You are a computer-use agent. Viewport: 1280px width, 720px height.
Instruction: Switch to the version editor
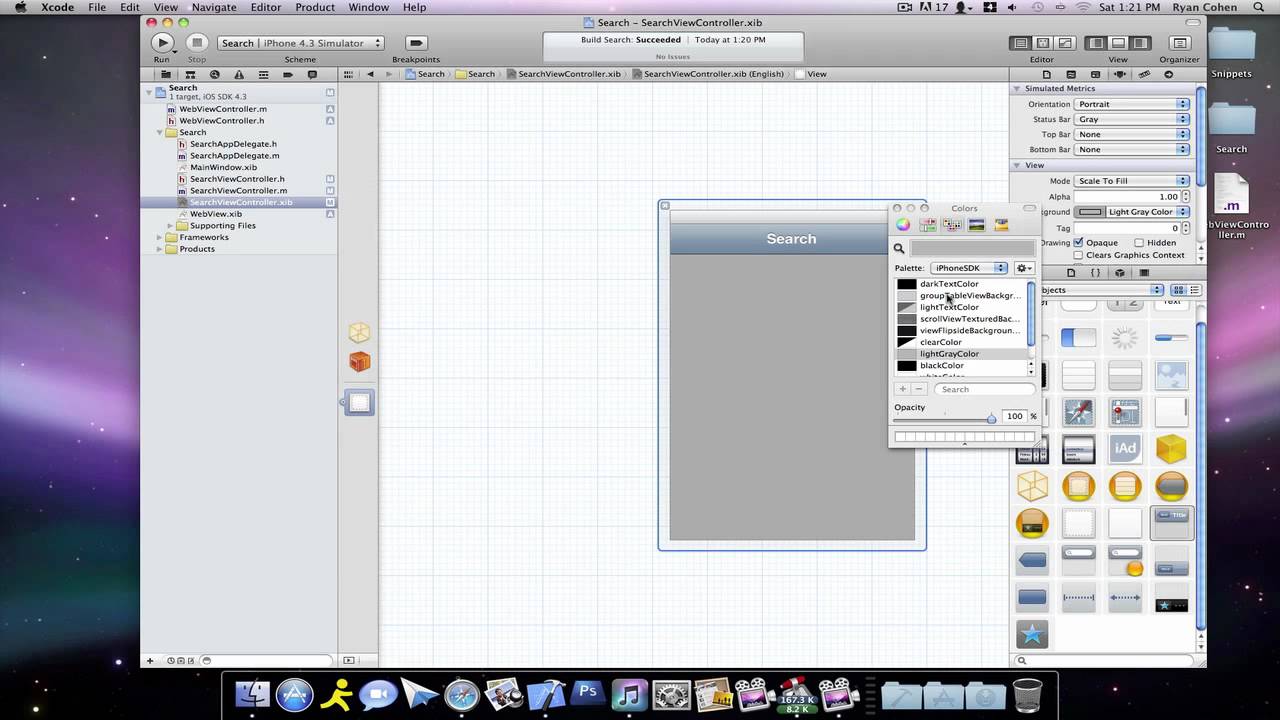tap(1064, 43)
